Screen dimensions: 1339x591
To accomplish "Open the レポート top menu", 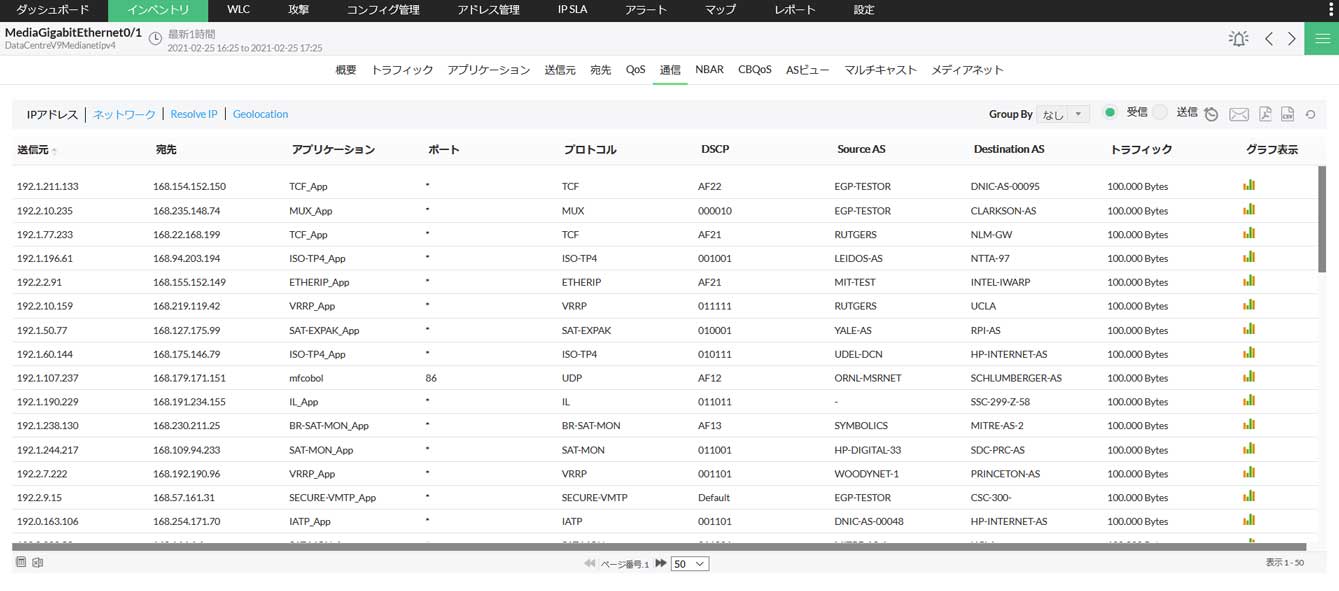I will pos(795,10).
